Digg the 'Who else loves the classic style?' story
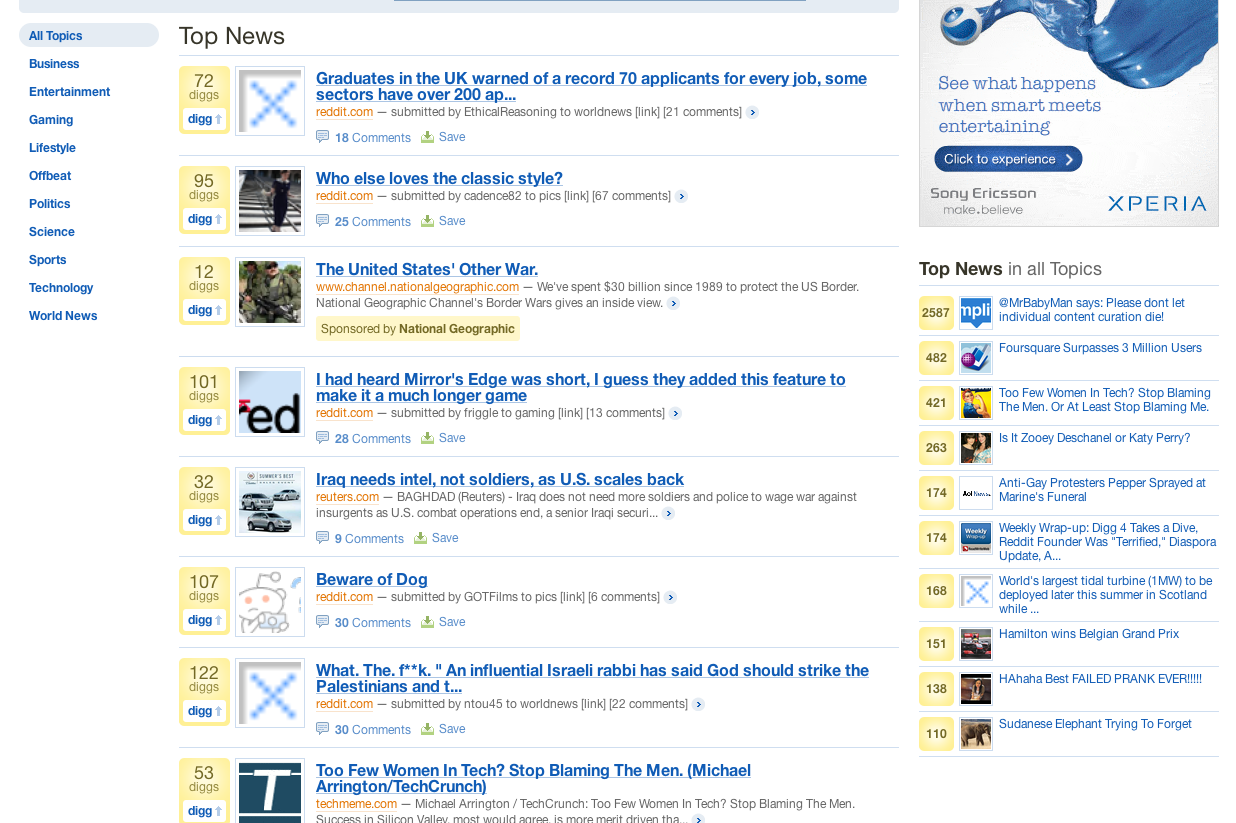 coord(204,219)
